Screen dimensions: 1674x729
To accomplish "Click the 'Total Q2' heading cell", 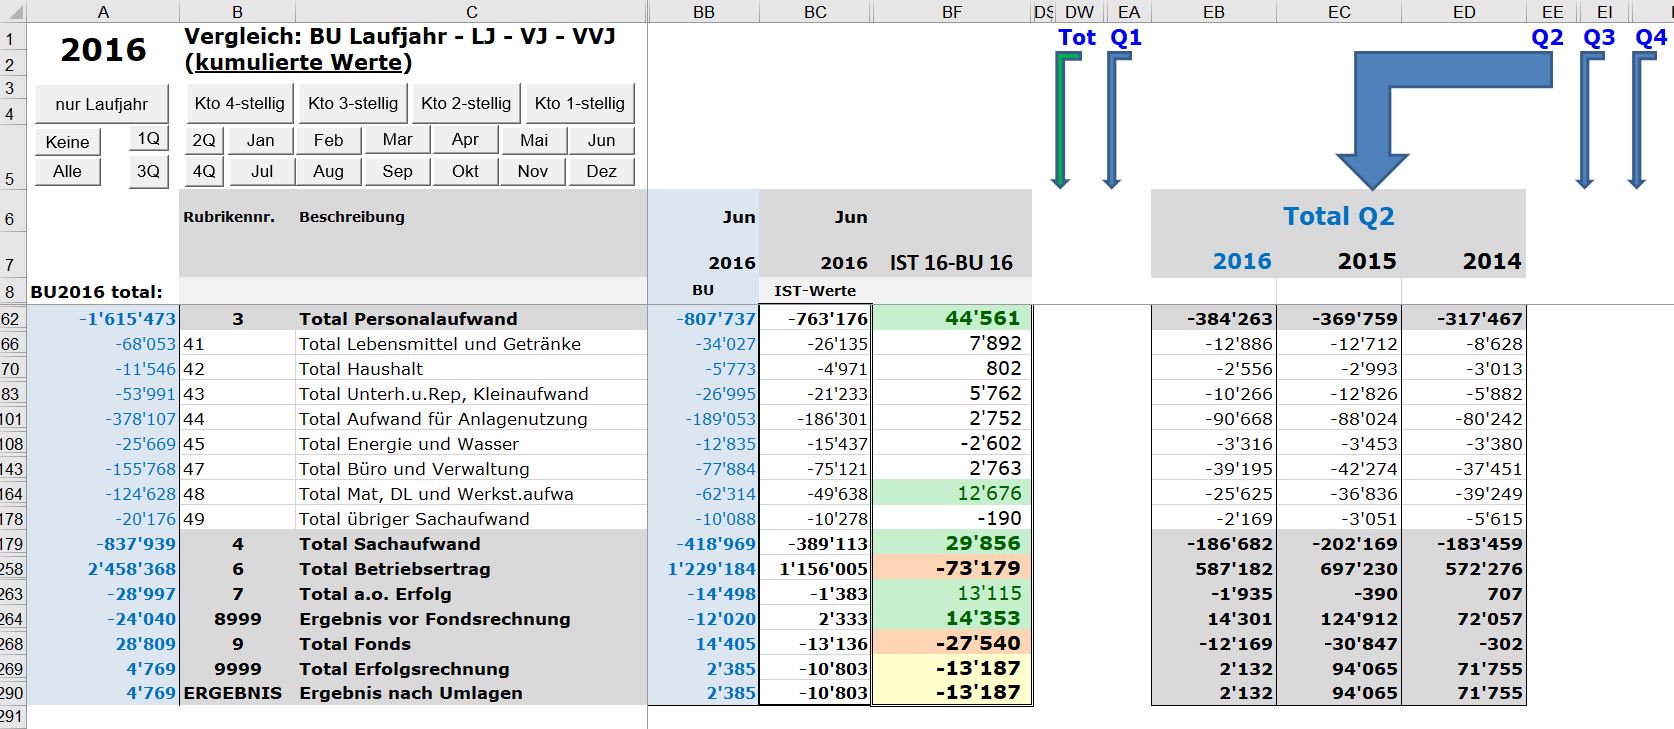I will (1338, 217).
